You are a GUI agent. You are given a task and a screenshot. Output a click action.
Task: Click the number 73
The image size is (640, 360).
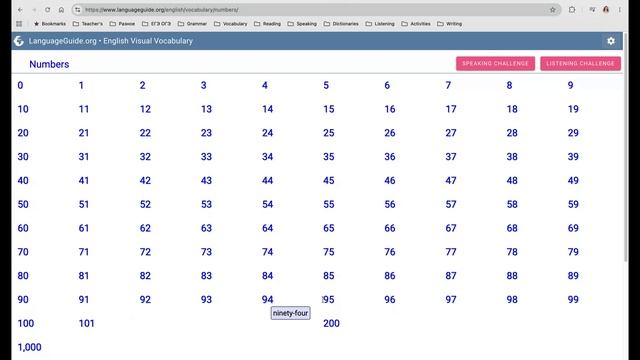[206, 252]
